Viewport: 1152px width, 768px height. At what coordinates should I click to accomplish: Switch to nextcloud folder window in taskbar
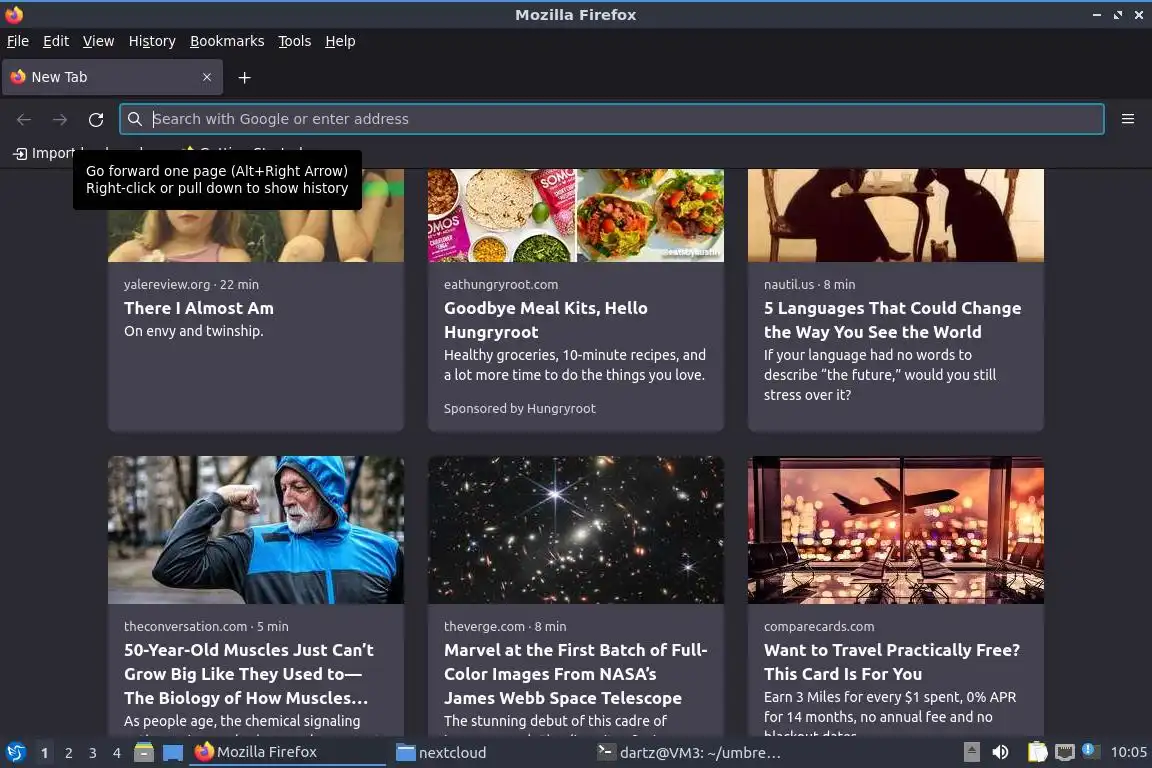pos(486,752)
